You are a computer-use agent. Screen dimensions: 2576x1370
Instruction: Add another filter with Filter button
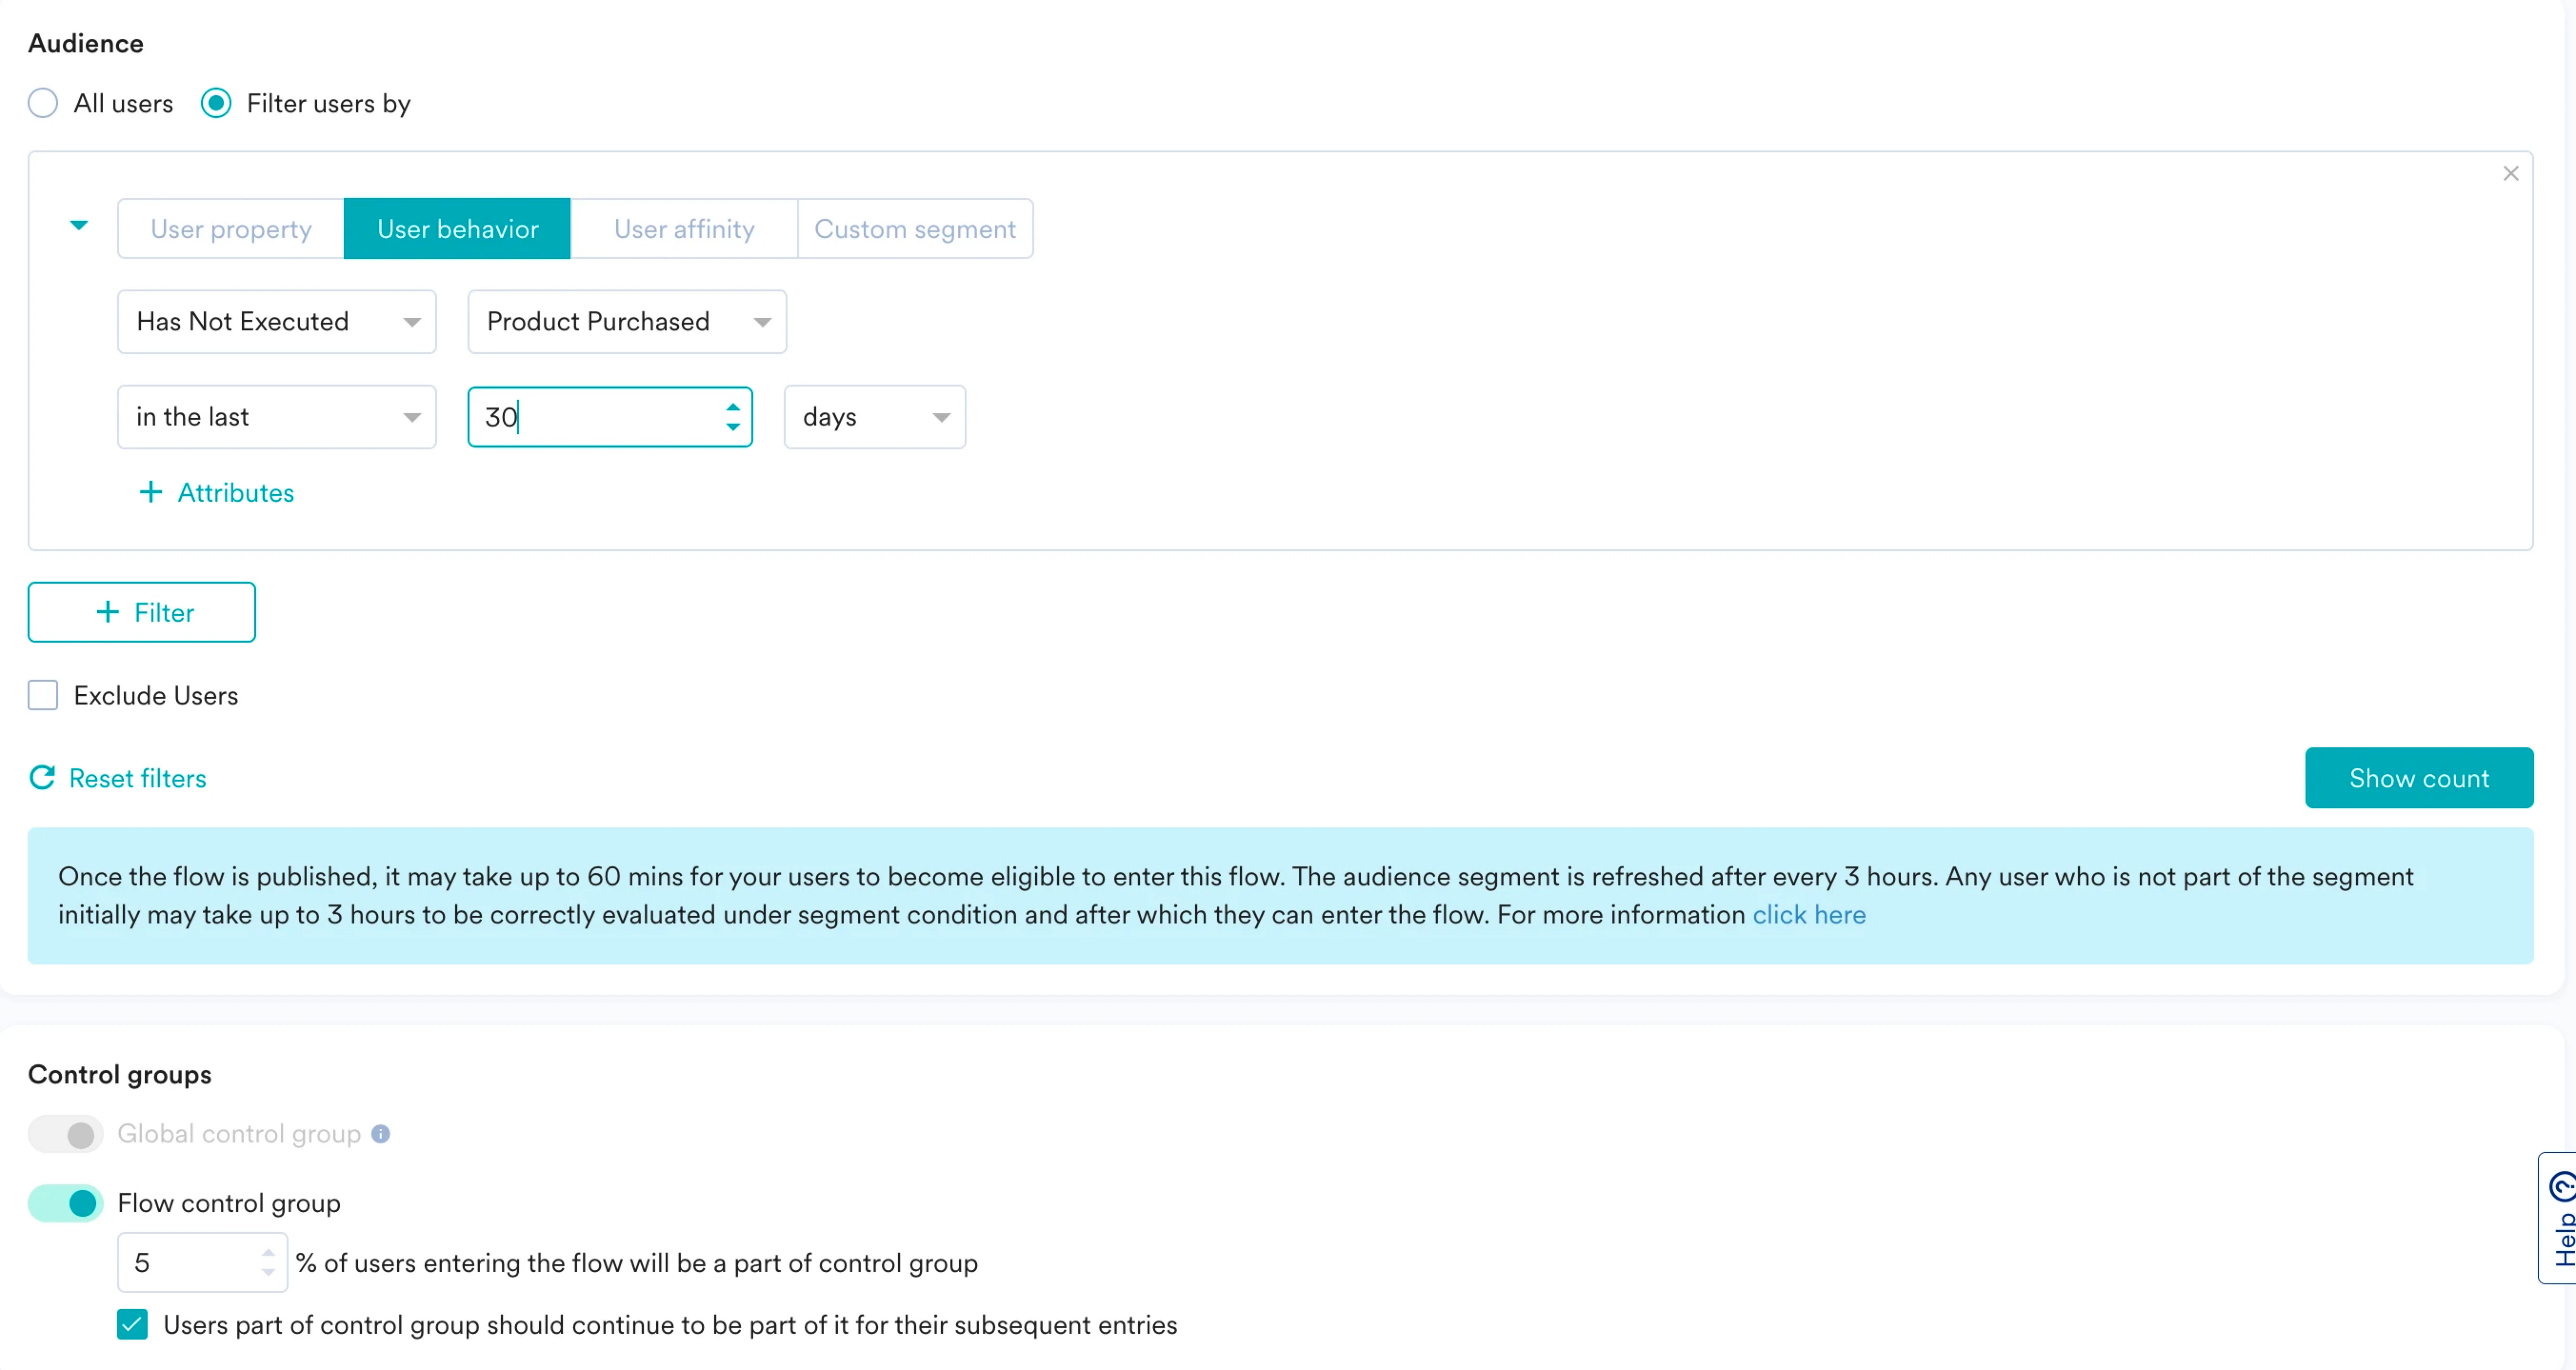142,612
